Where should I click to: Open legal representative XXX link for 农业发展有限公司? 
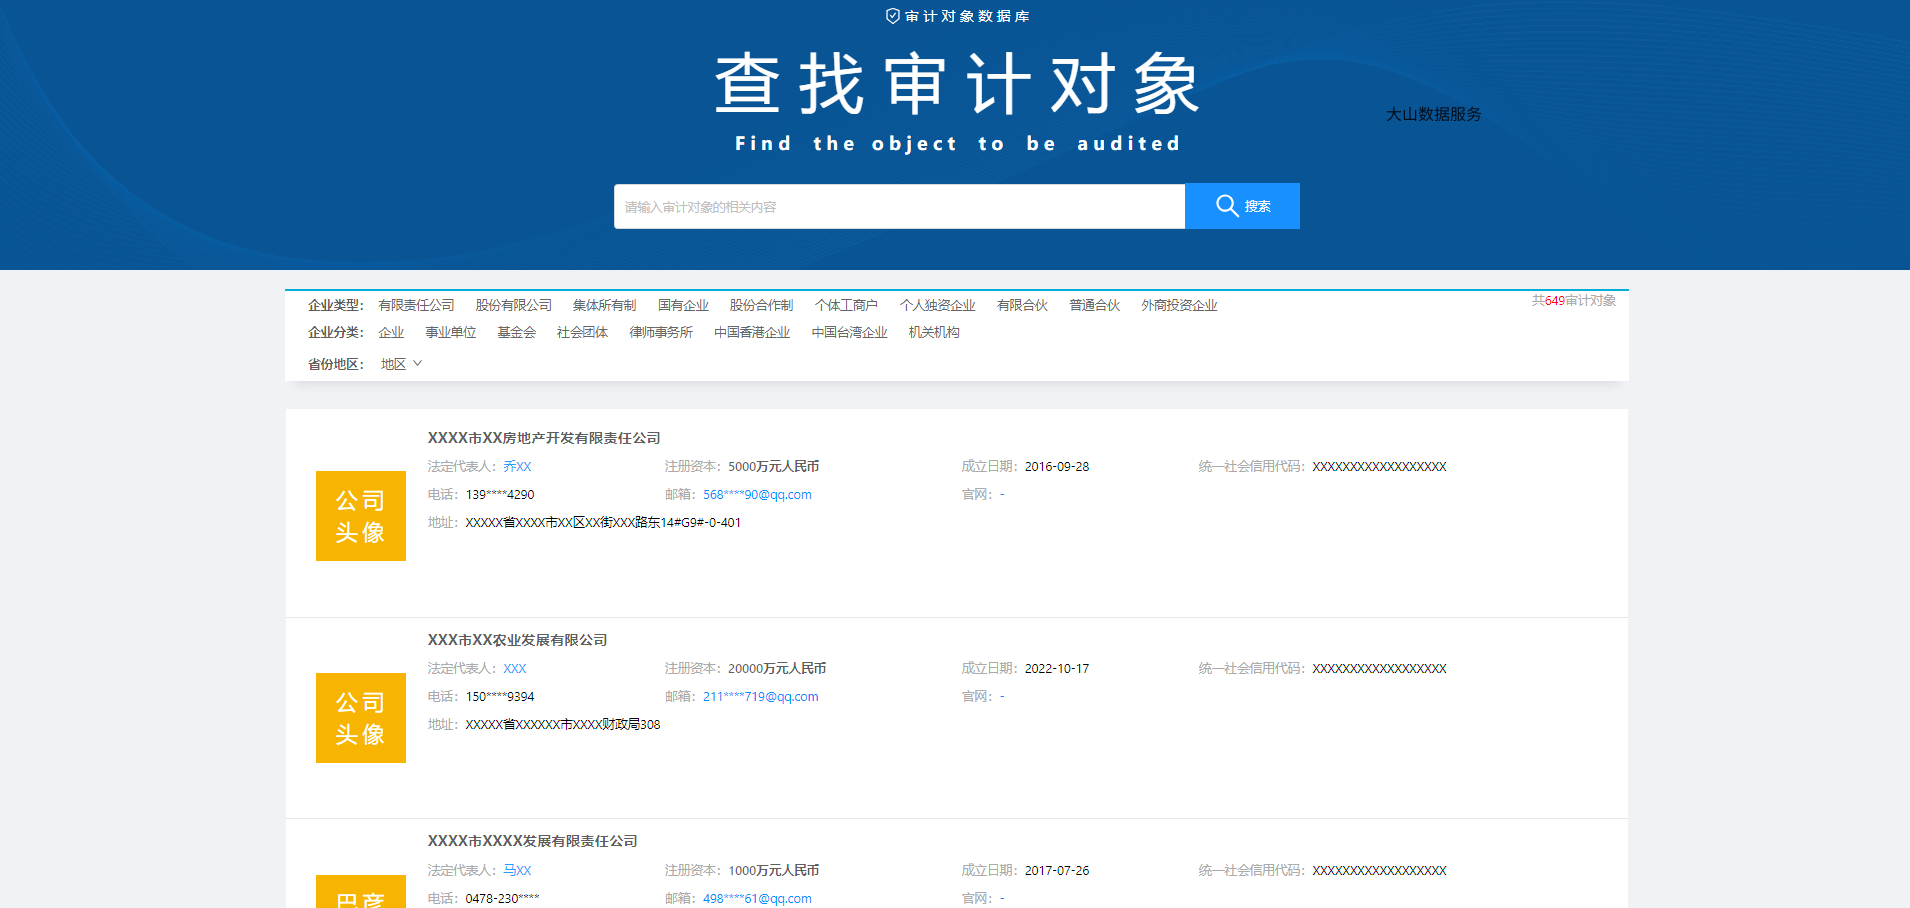(515, 668)
